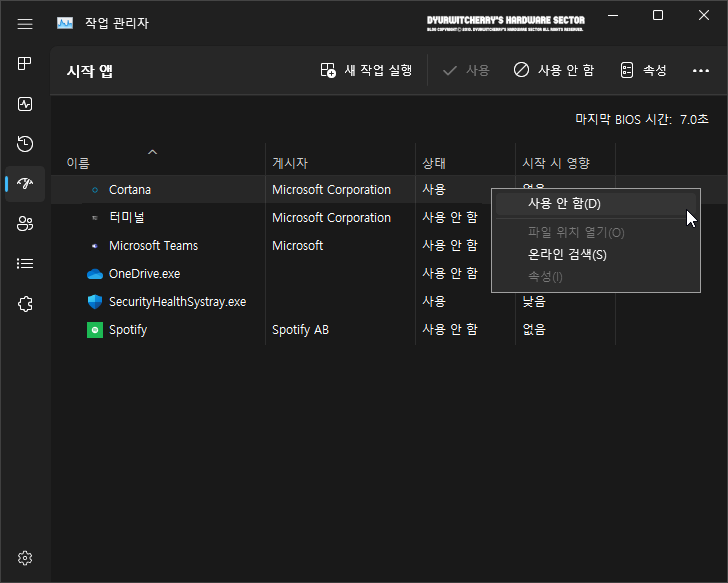Screen dimensions: 728x583
Task: Open the App history page in sidebar
Action: 25,144
